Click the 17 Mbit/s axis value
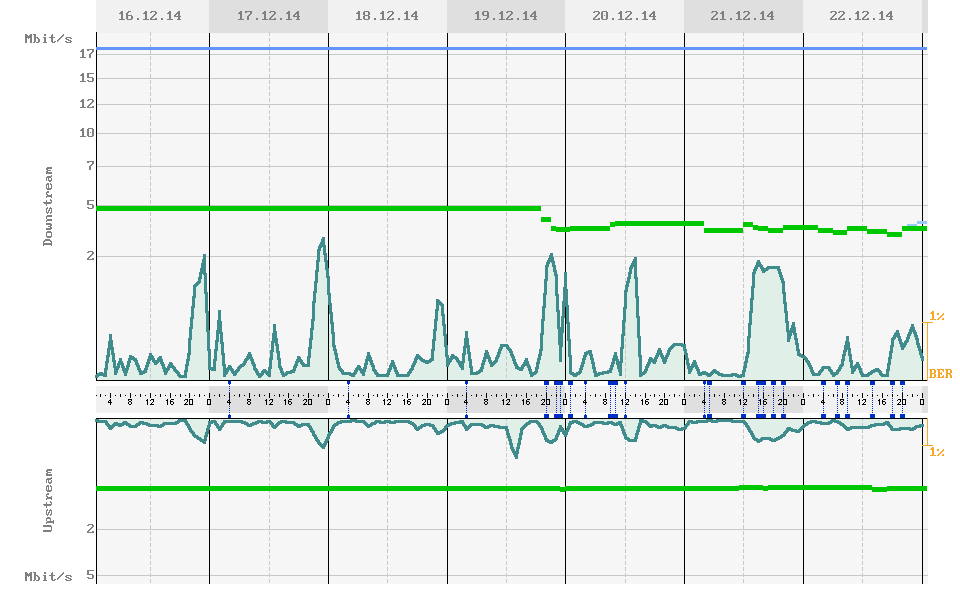This screenshot has height=600, width=960. tap(88, 55)
